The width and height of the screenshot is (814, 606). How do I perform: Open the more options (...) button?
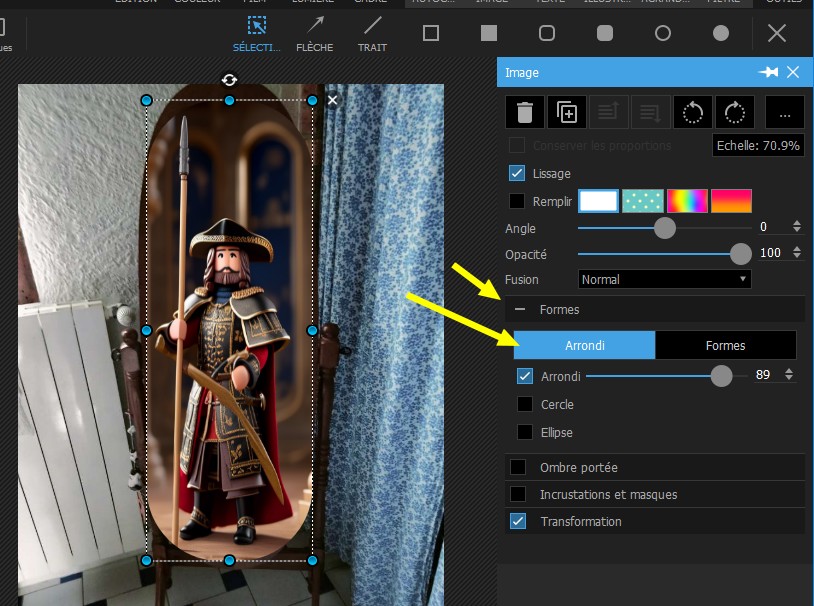pos(785,112)
